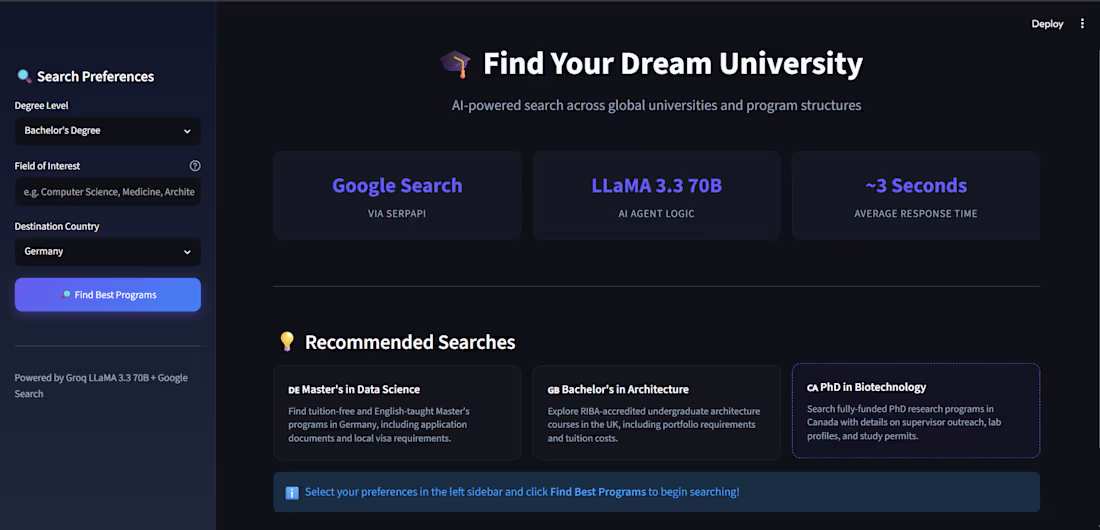
Task: Select the Master's in Data Science card
Action: [397, 413]
